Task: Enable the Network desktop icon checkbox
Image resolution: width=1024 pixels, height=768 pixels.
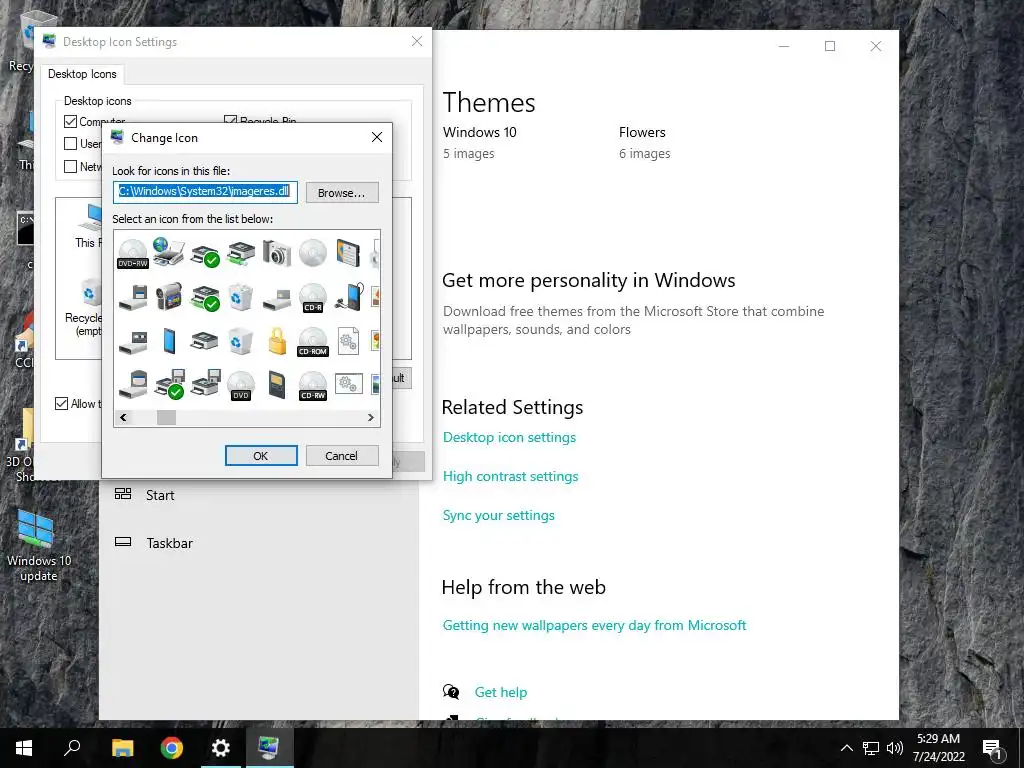Action: tap(71, 167)
